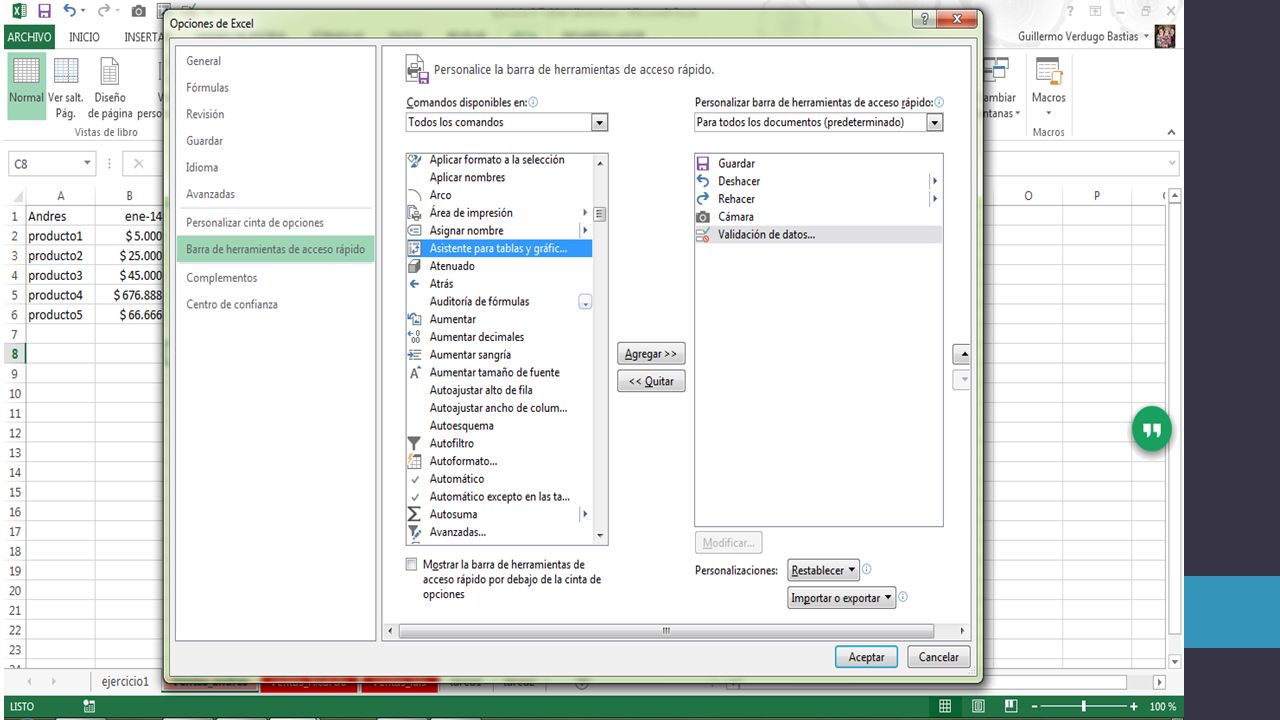Open the Macros ribbon icon
The width and height of the screenshot is (1280, 720).
pos(1048,85)
